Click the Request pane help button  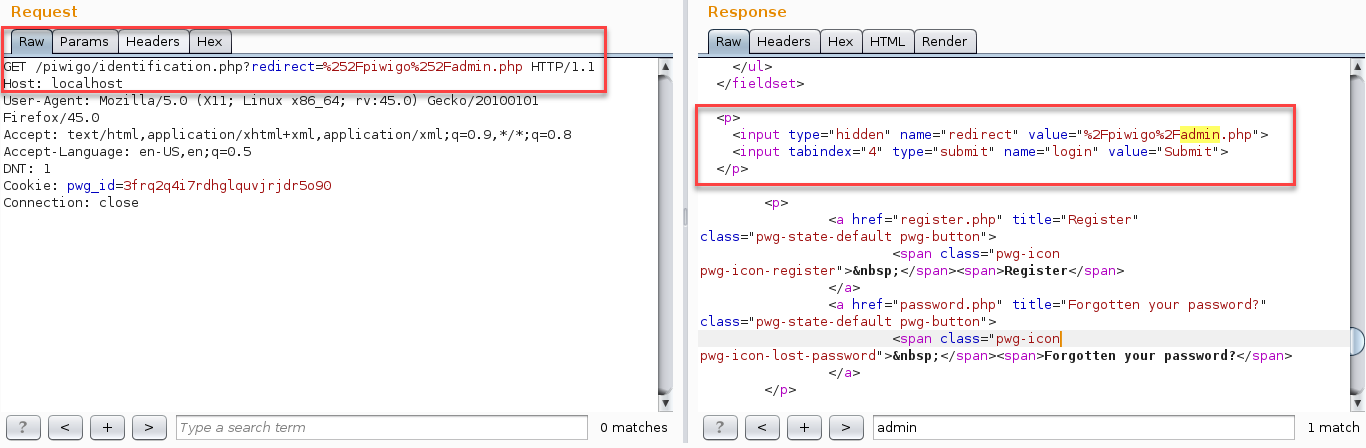coord(23,427)
